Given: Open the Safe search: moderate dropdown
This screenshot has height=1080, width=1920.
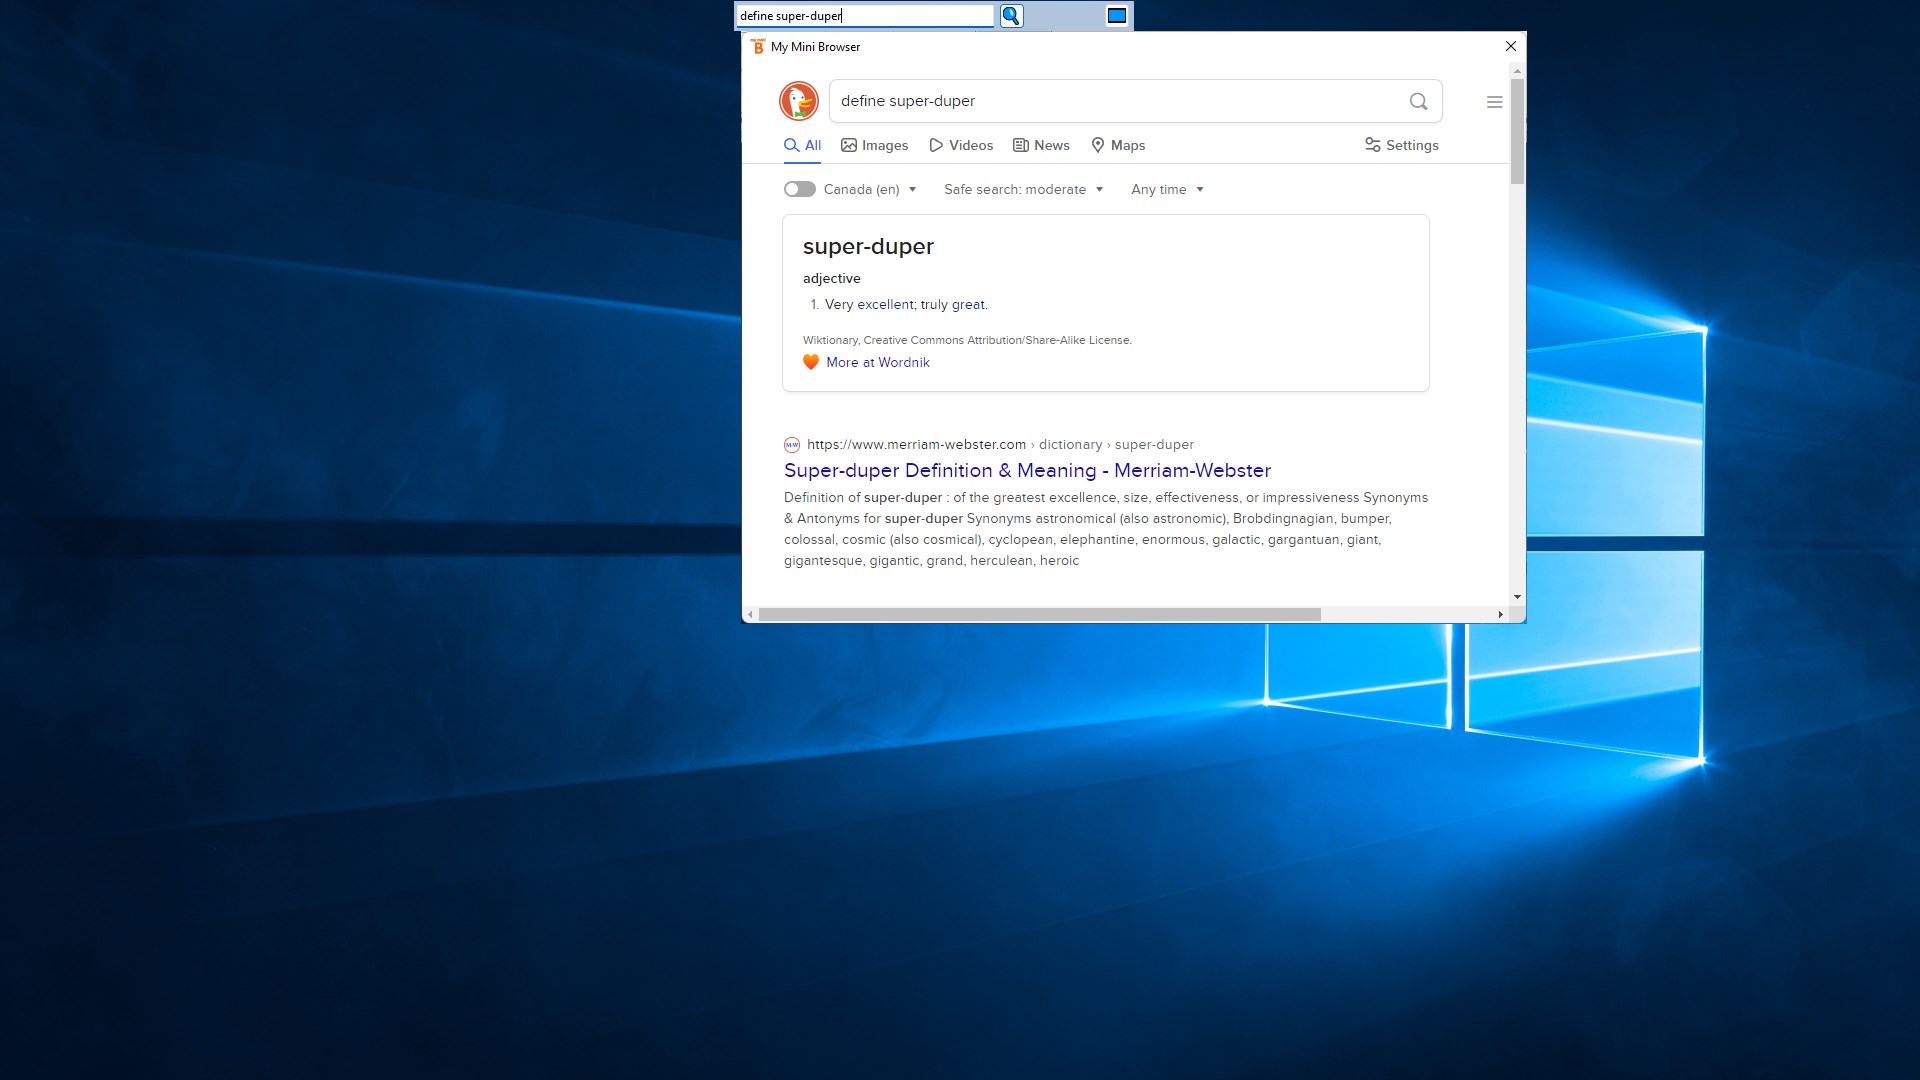Looking at the screenshot, I should point(1023,189).
